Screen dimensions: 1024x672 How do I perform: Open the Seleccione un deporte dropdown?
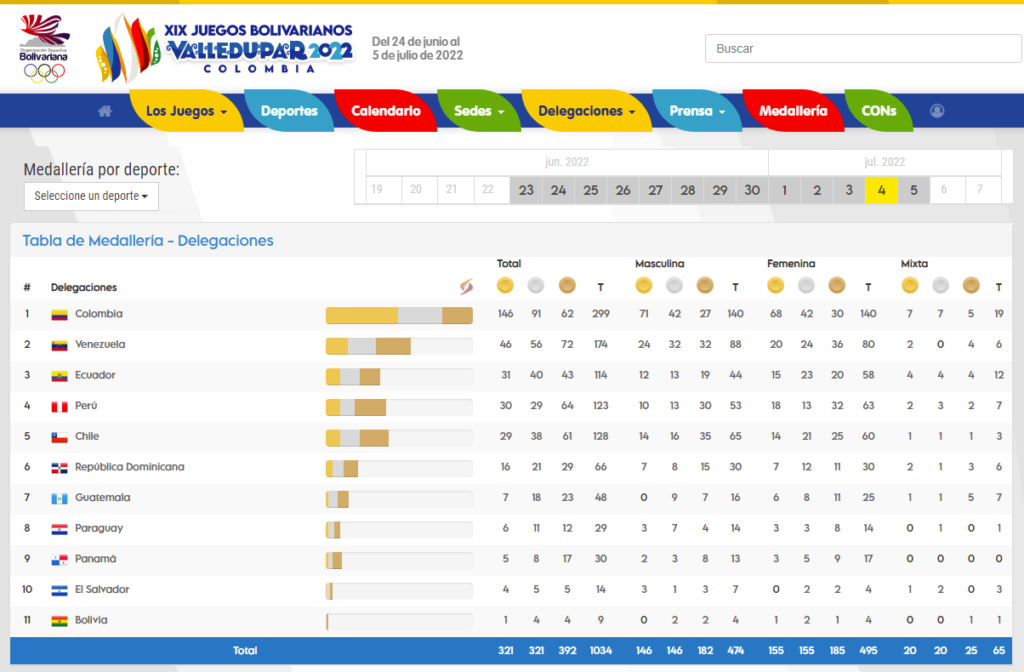[x=91, y=196]
